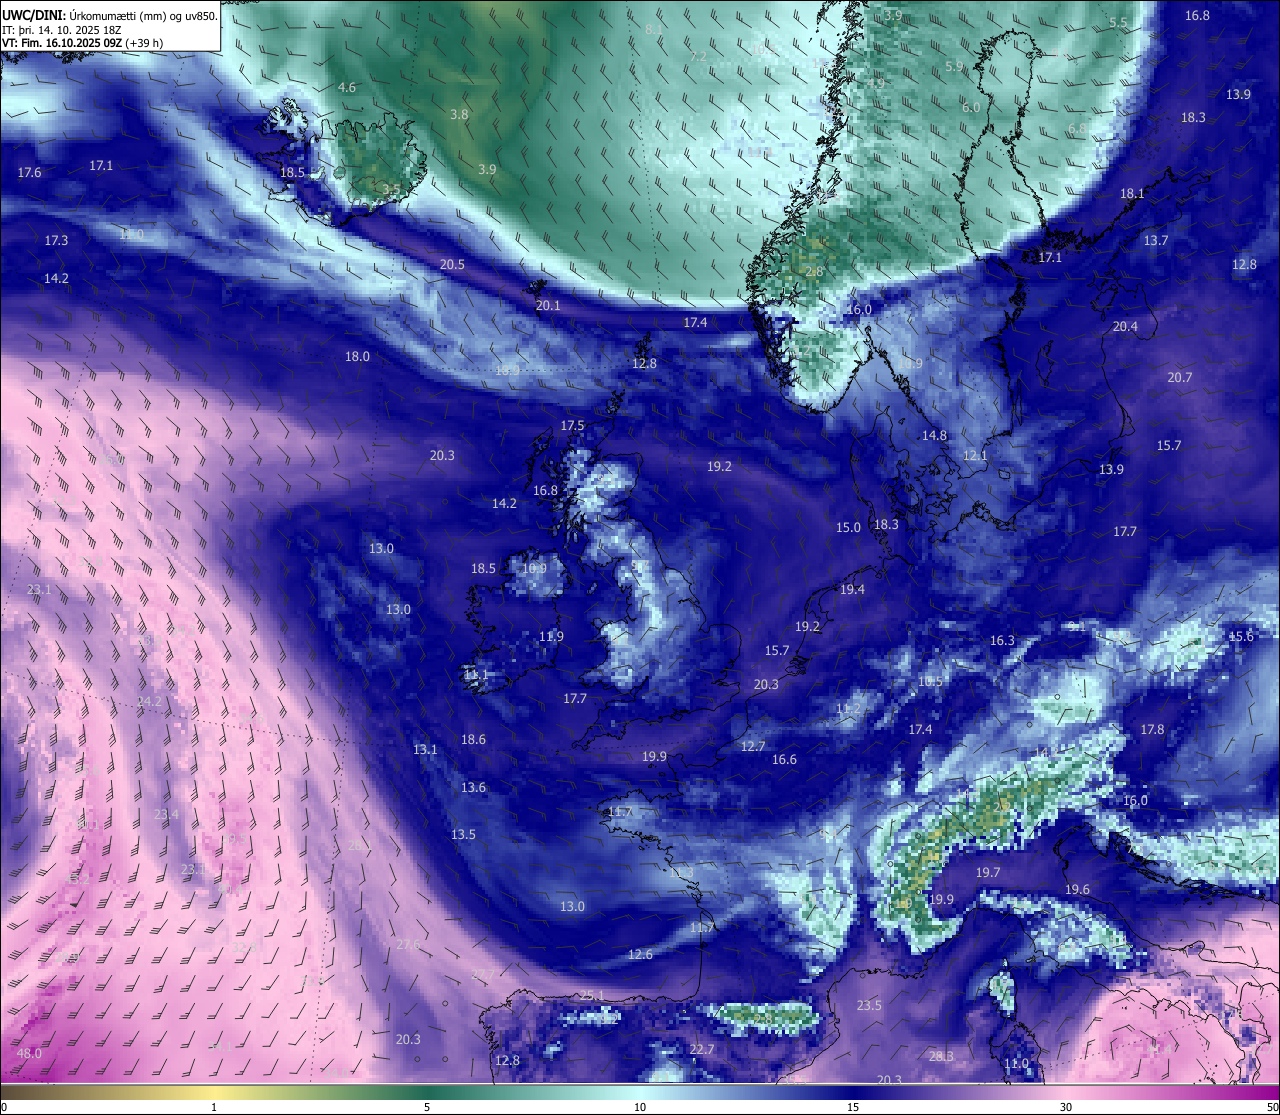Select the 48.0 value label
1280x1115 pixels.
coord(29,1053)
